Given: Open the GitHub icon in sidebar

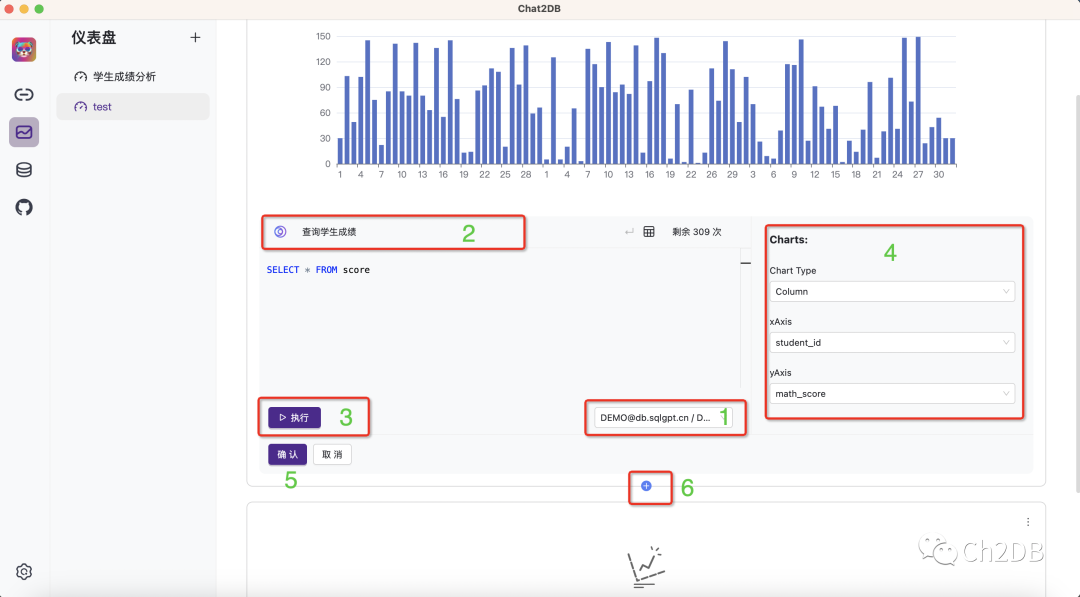Looking at the screenshot, I should [24, 207].
